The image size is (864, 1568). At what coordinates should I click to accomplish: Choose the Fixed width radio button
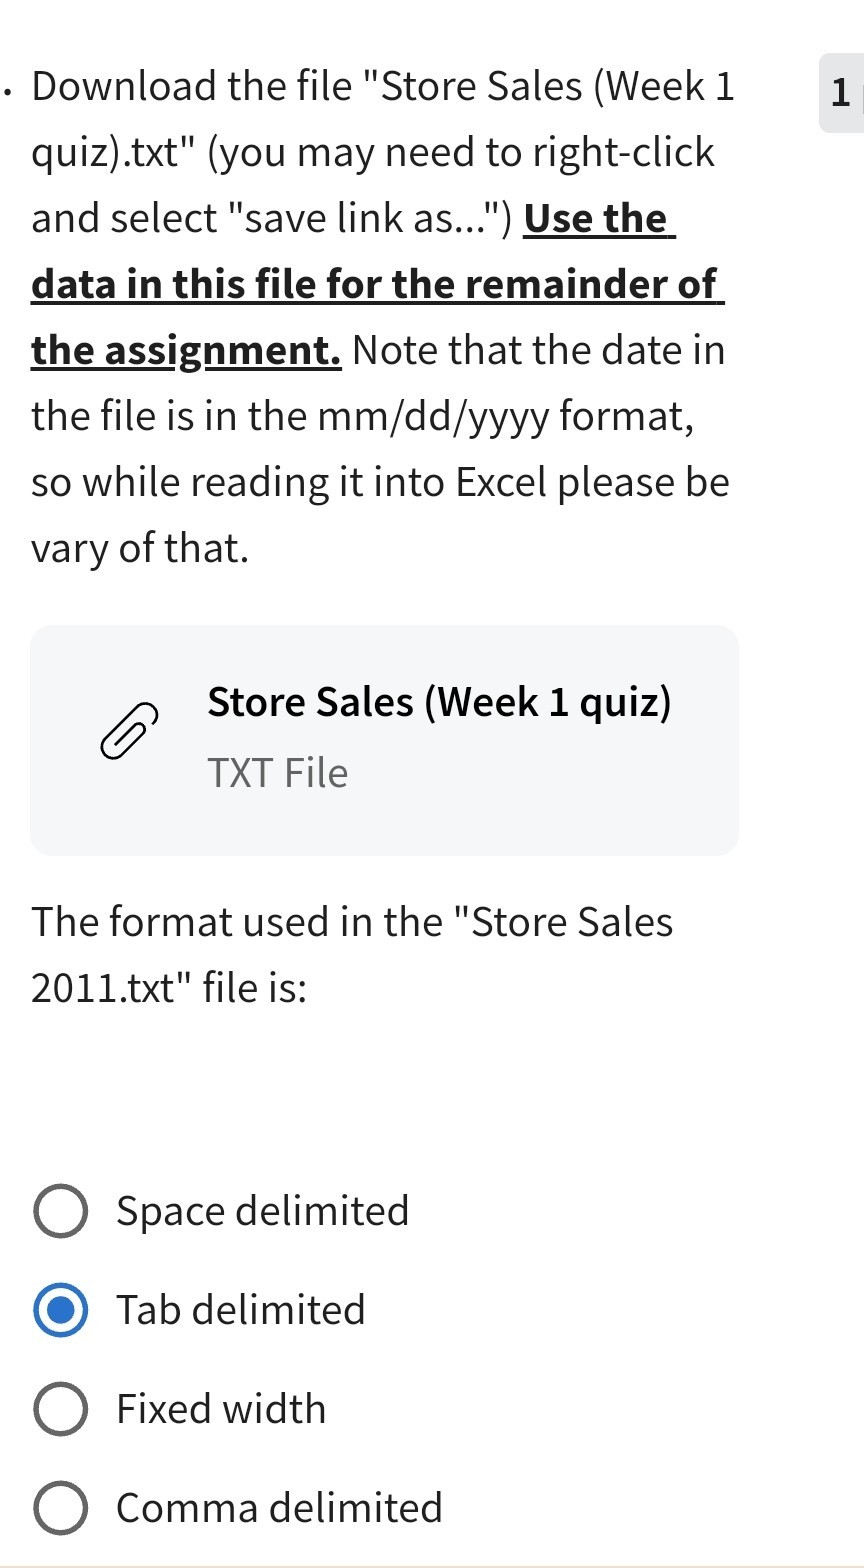pos(60,1409)
